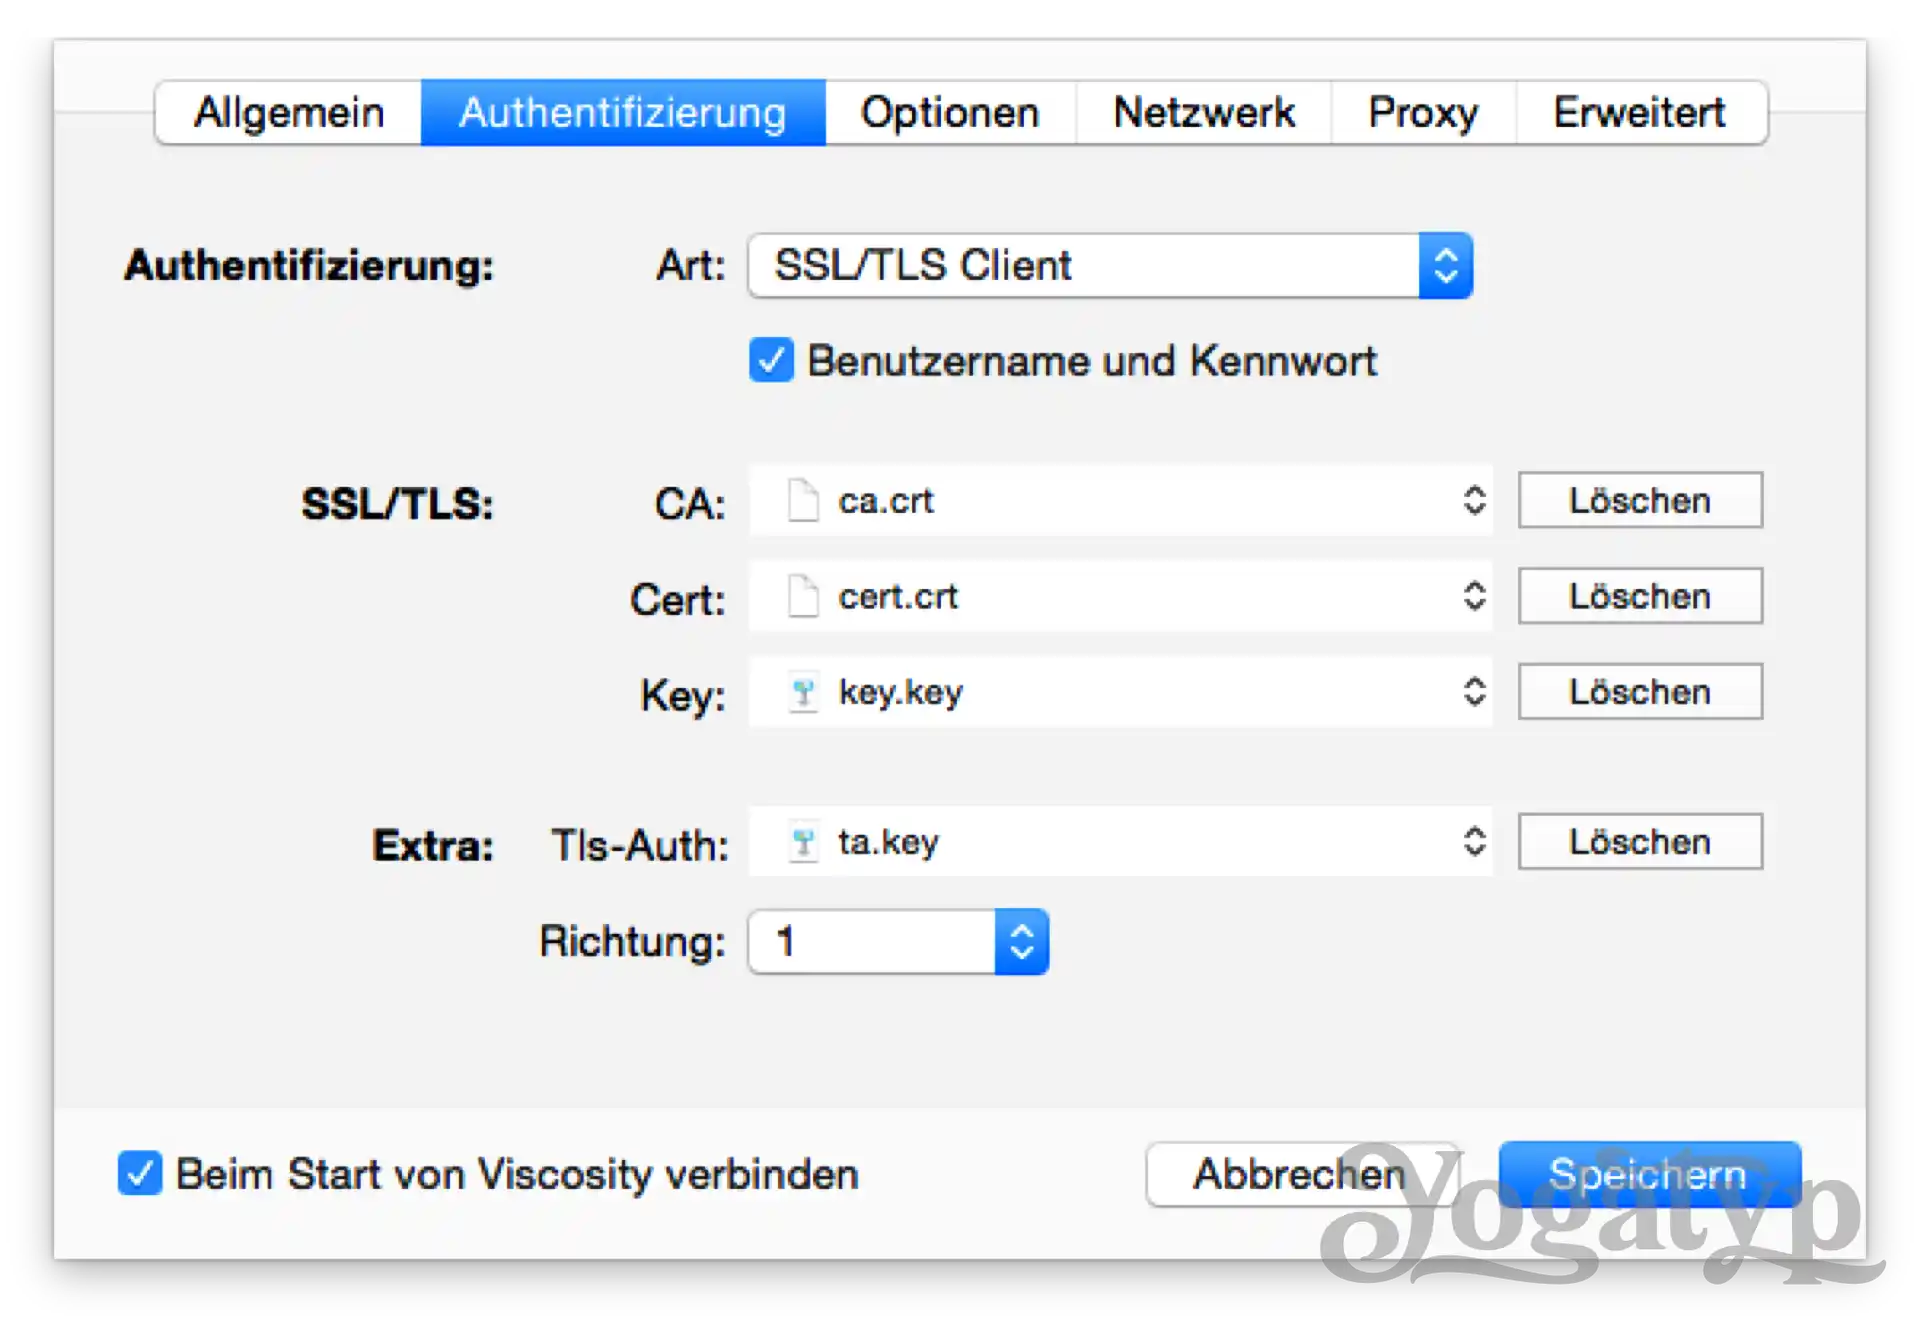
Task: Click Löschen next to ta.key
Action: click(x=1640, y=842)
